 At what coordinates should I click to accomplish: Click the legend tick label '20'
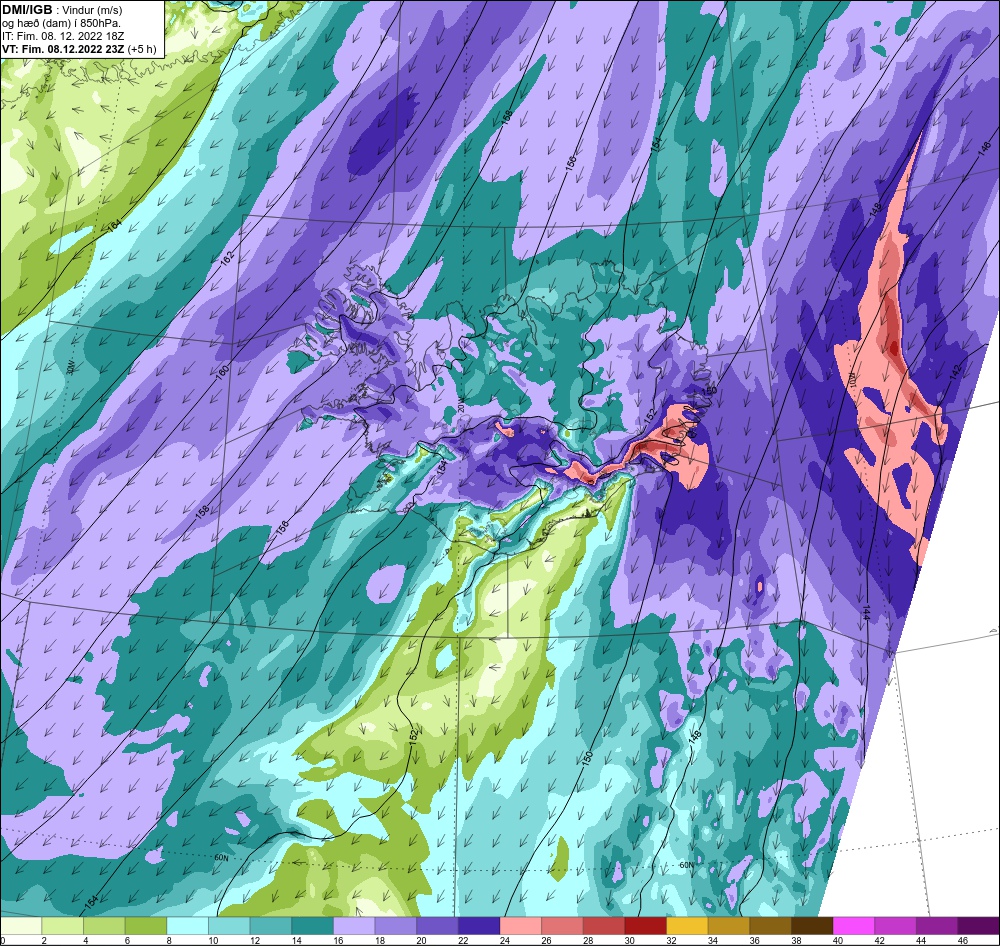point(422,940)
